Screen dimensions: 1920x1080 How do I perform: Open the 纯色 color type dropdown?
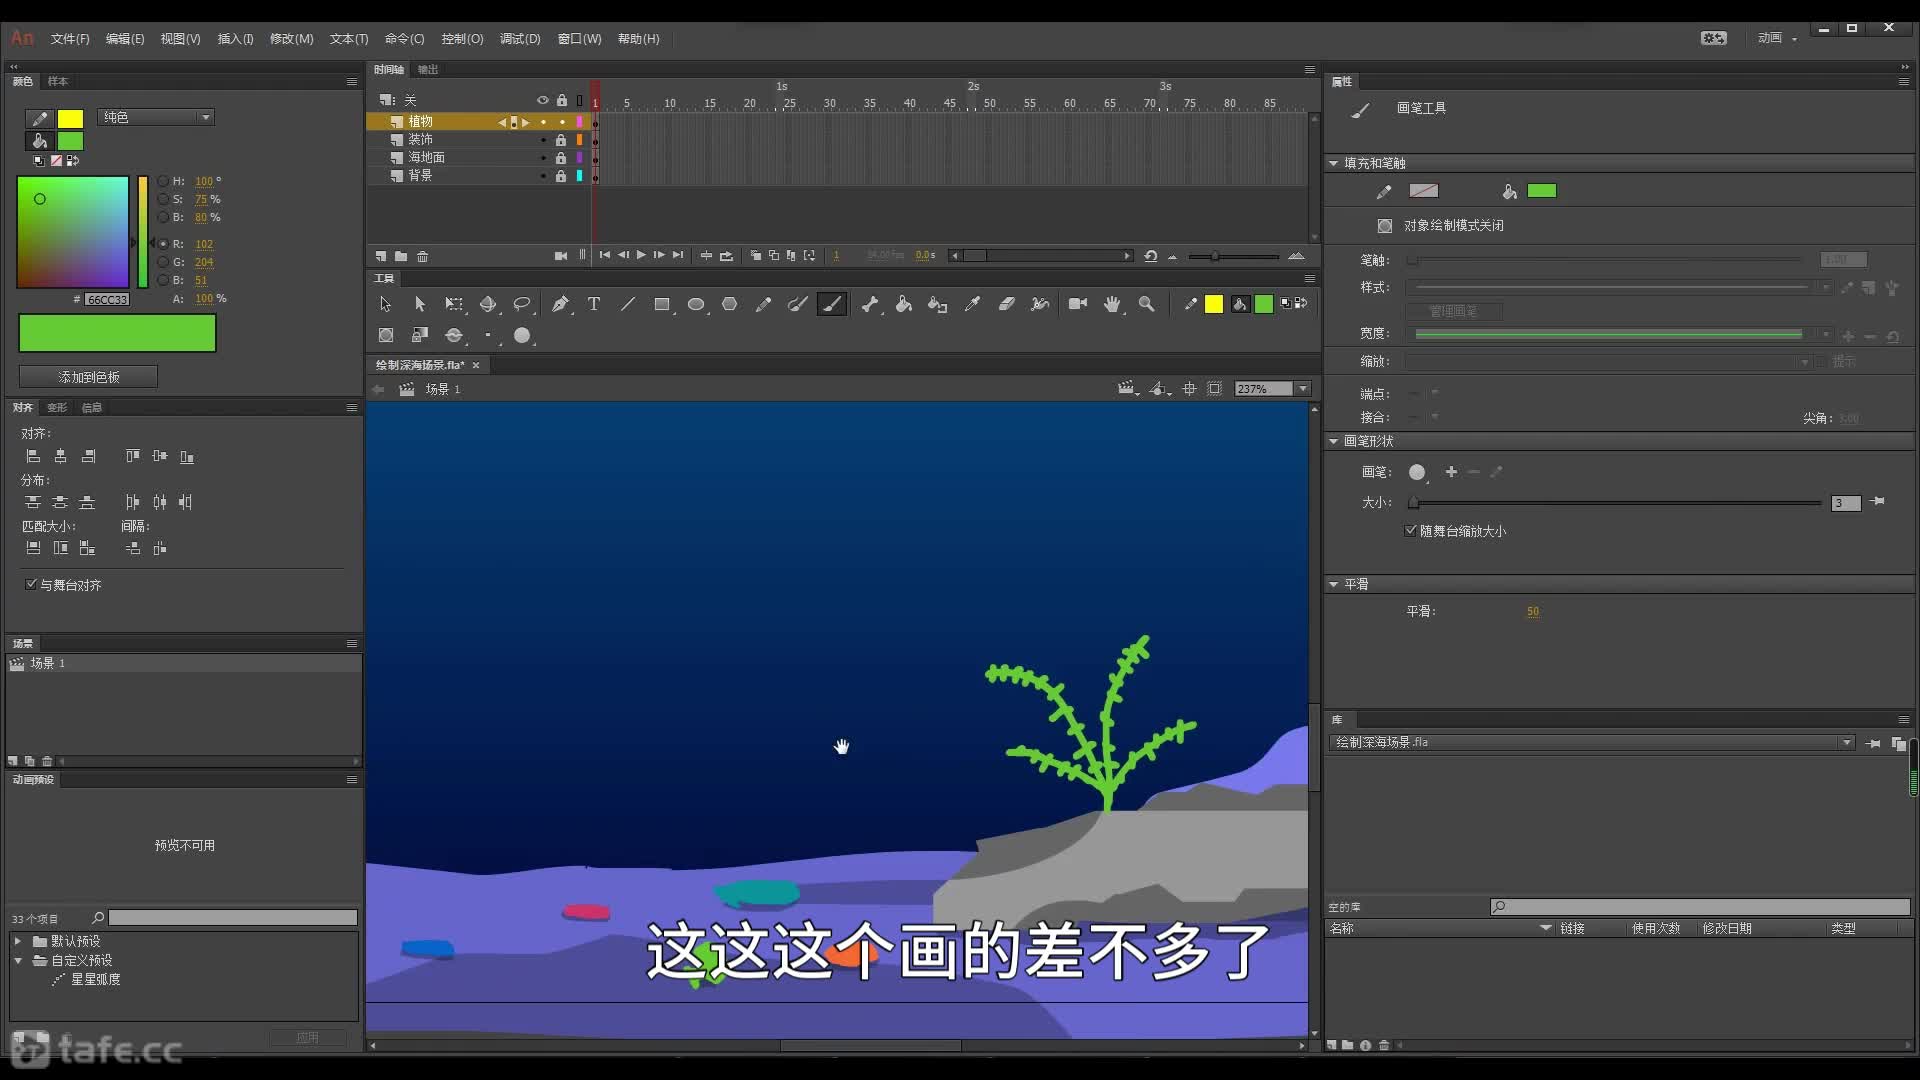coord(156,117)
